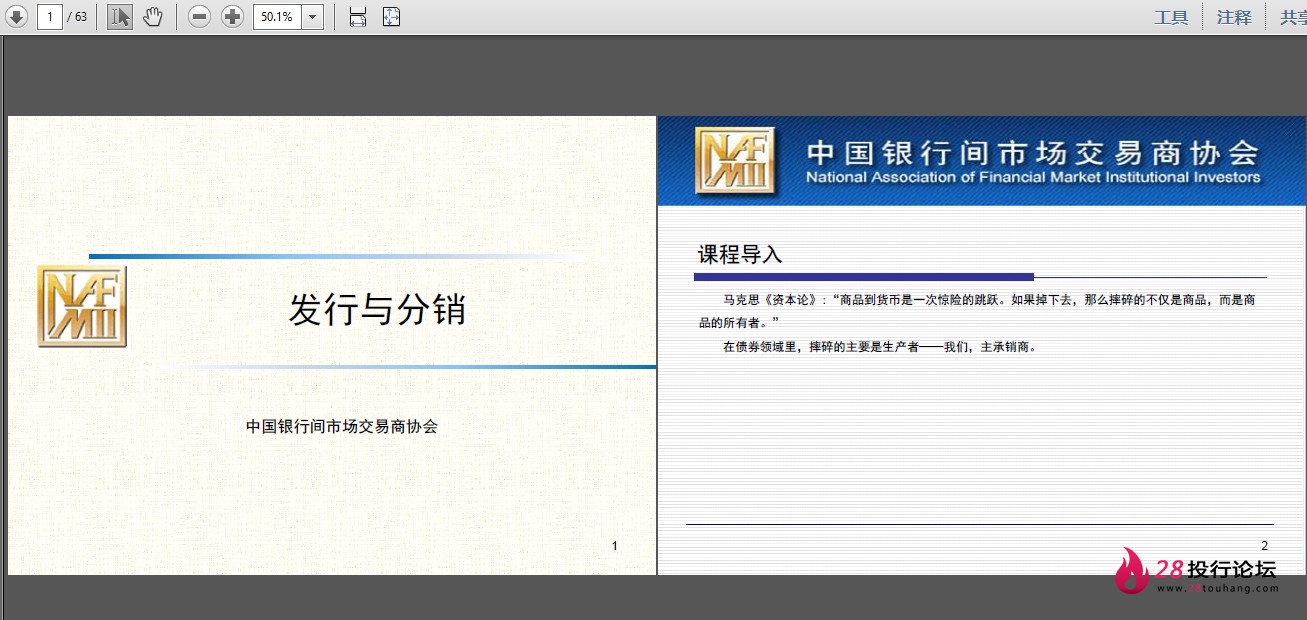Click the line beginning 马克思《资本论》
Screen dimensions: 1307x620
[x=989, y=299]
